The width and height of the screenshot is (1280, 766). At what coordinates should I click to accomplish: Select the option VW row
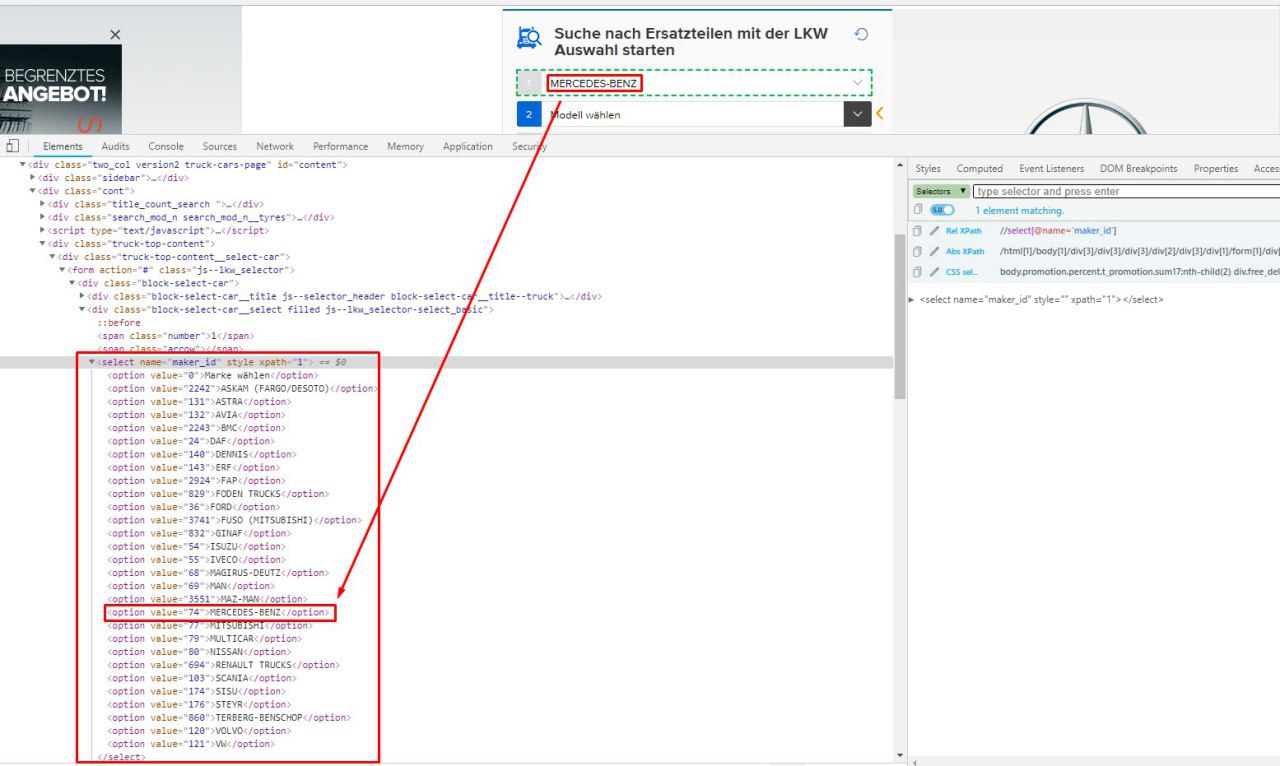[x=189, y=744]
